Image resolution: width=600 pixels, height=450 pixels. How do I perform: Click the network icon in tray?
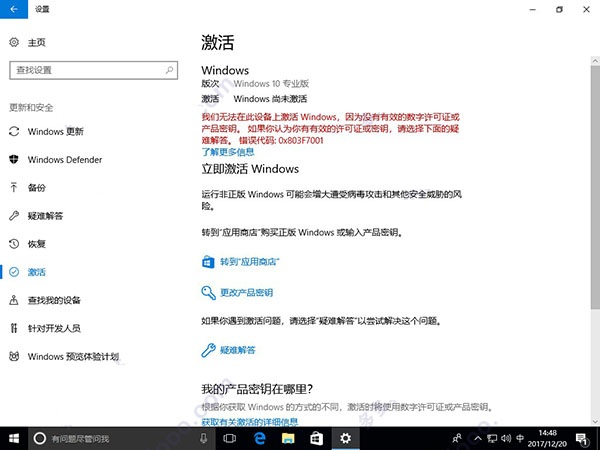pos(492,439)
